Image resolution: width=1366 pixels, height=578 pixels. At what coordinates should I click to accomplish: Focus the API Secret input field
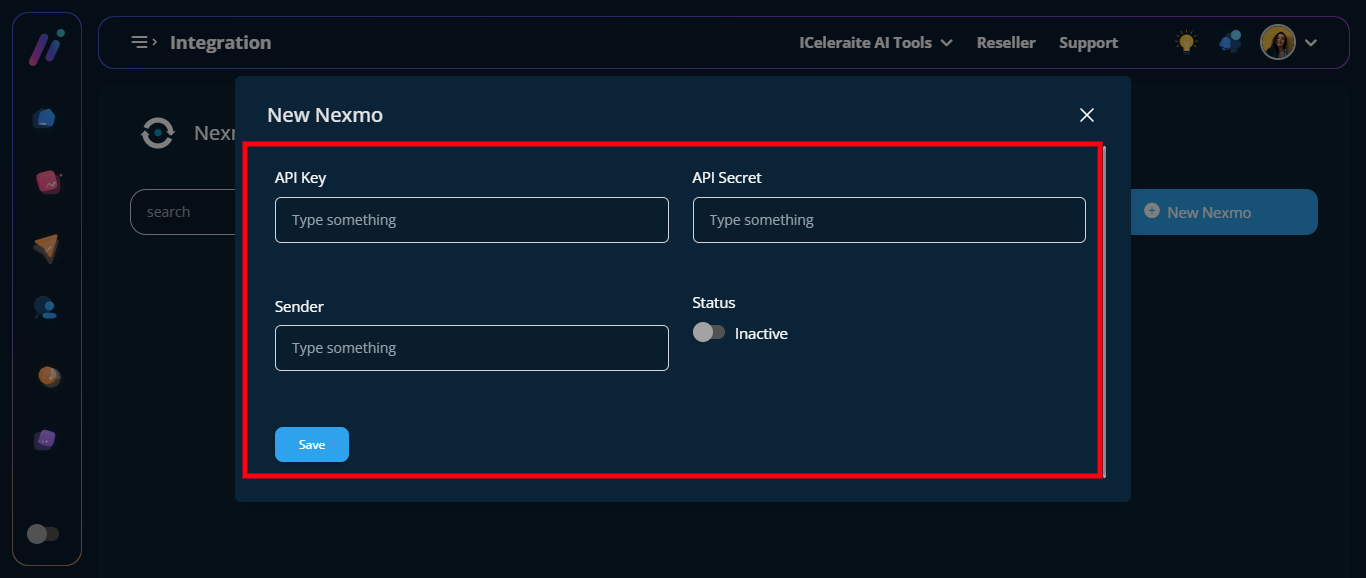coord(888,220)
